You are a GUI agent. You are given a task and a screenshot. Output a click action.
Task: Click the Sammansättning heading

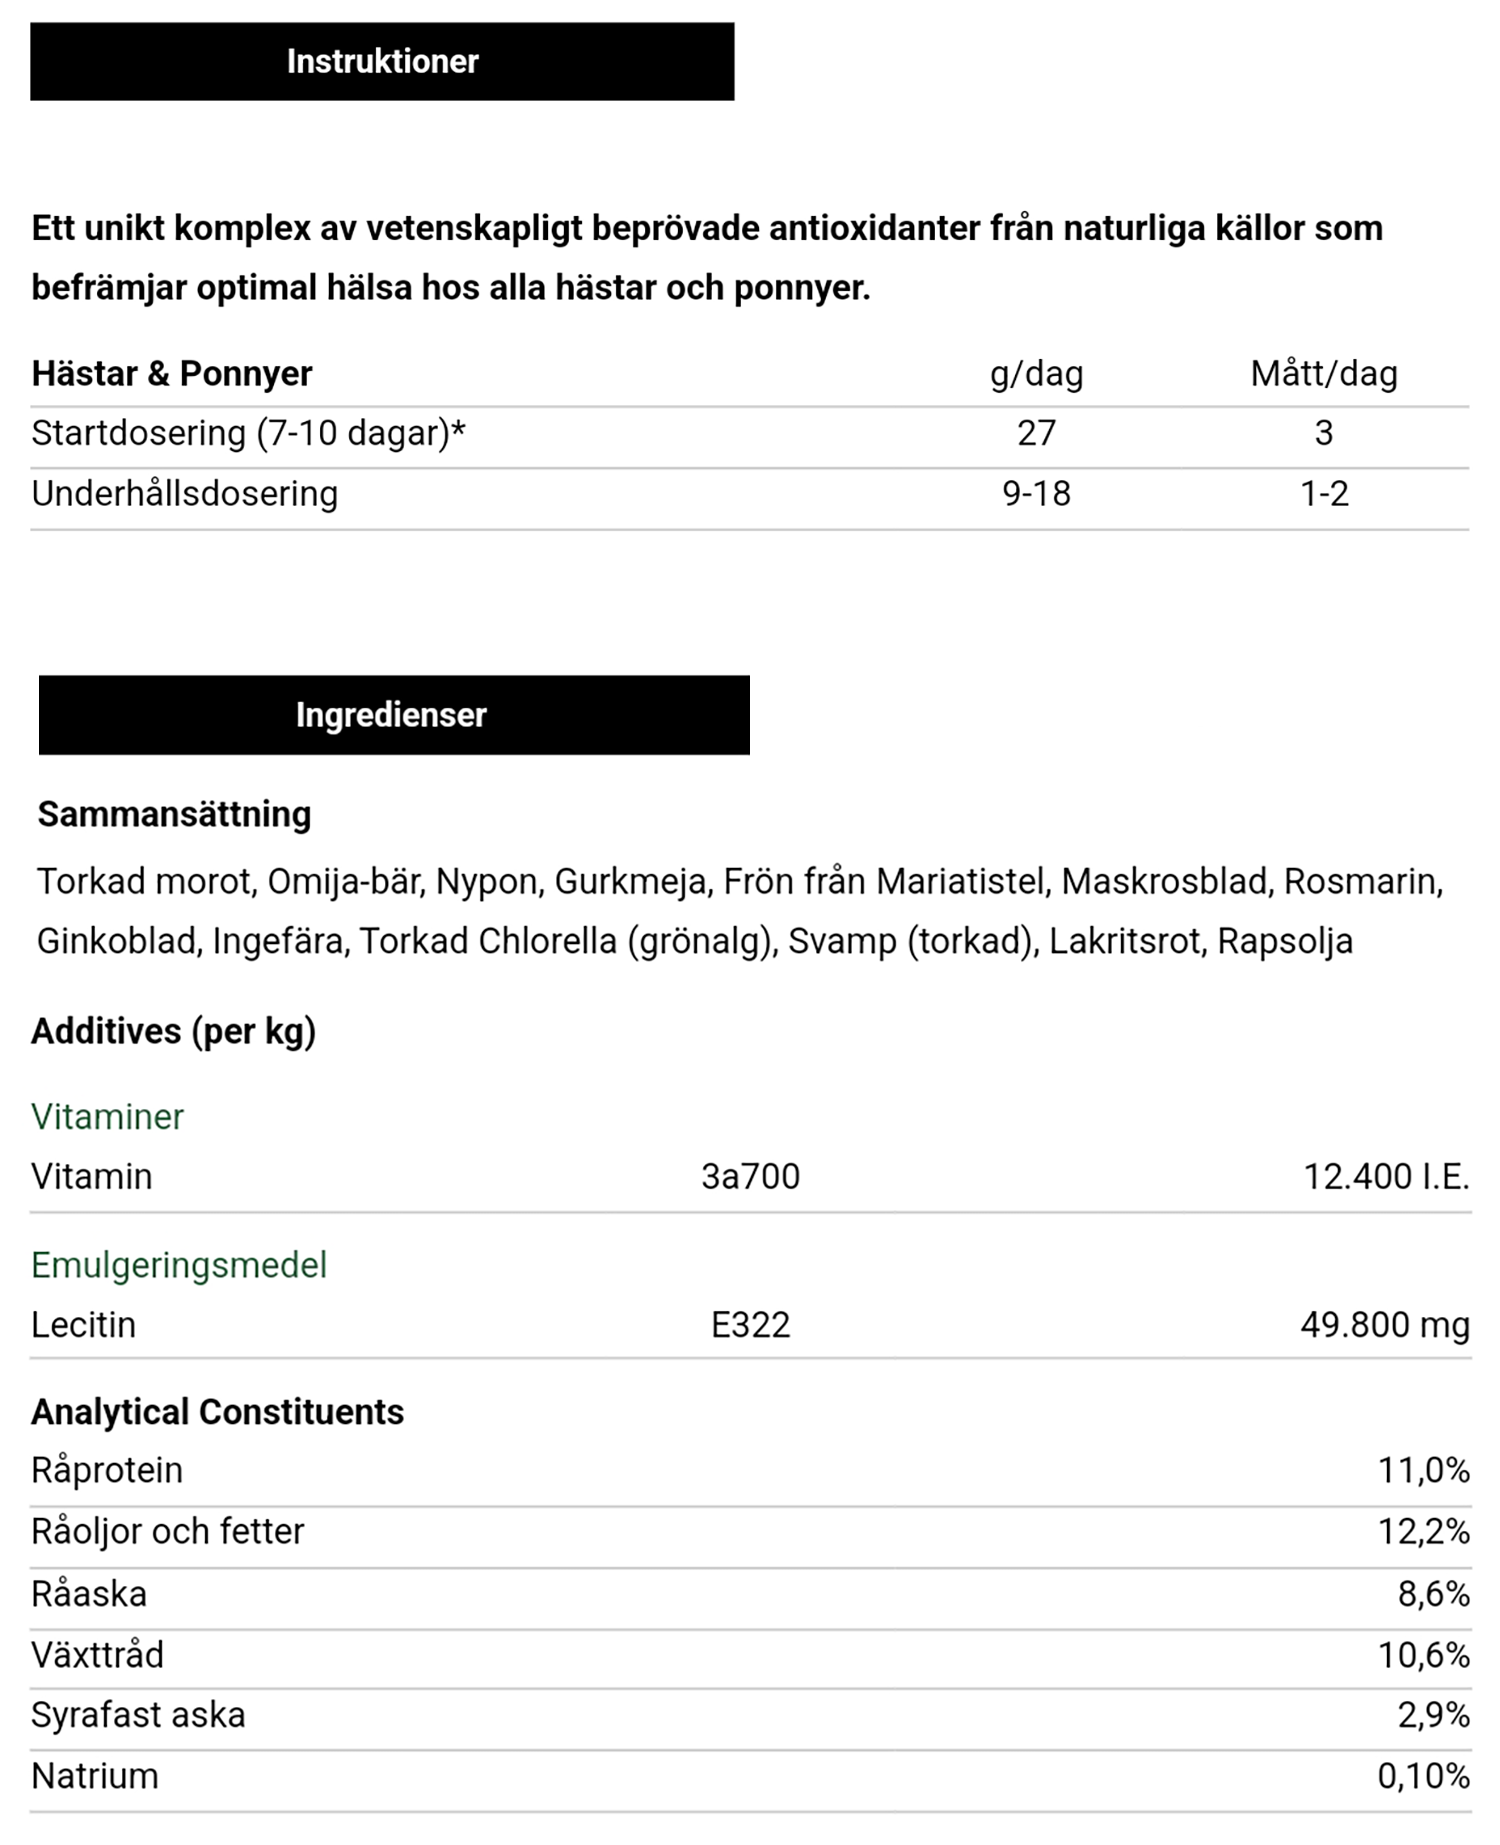click(x=175, y=814)
